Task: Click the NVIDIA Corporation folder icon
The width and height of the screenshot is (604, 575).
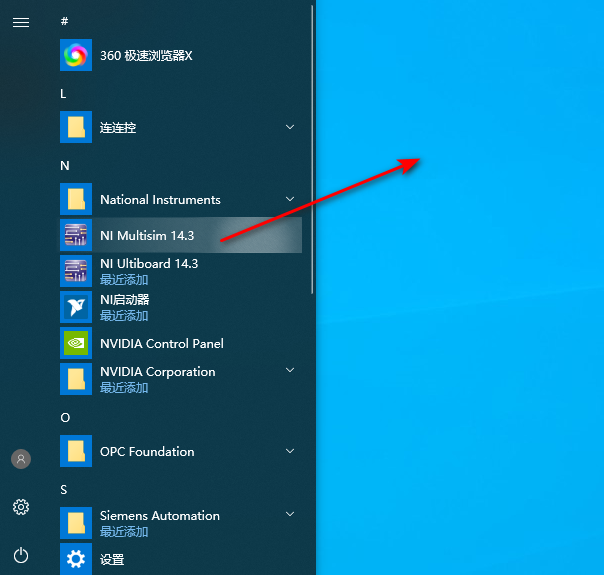Action: [x=76, y=379]
